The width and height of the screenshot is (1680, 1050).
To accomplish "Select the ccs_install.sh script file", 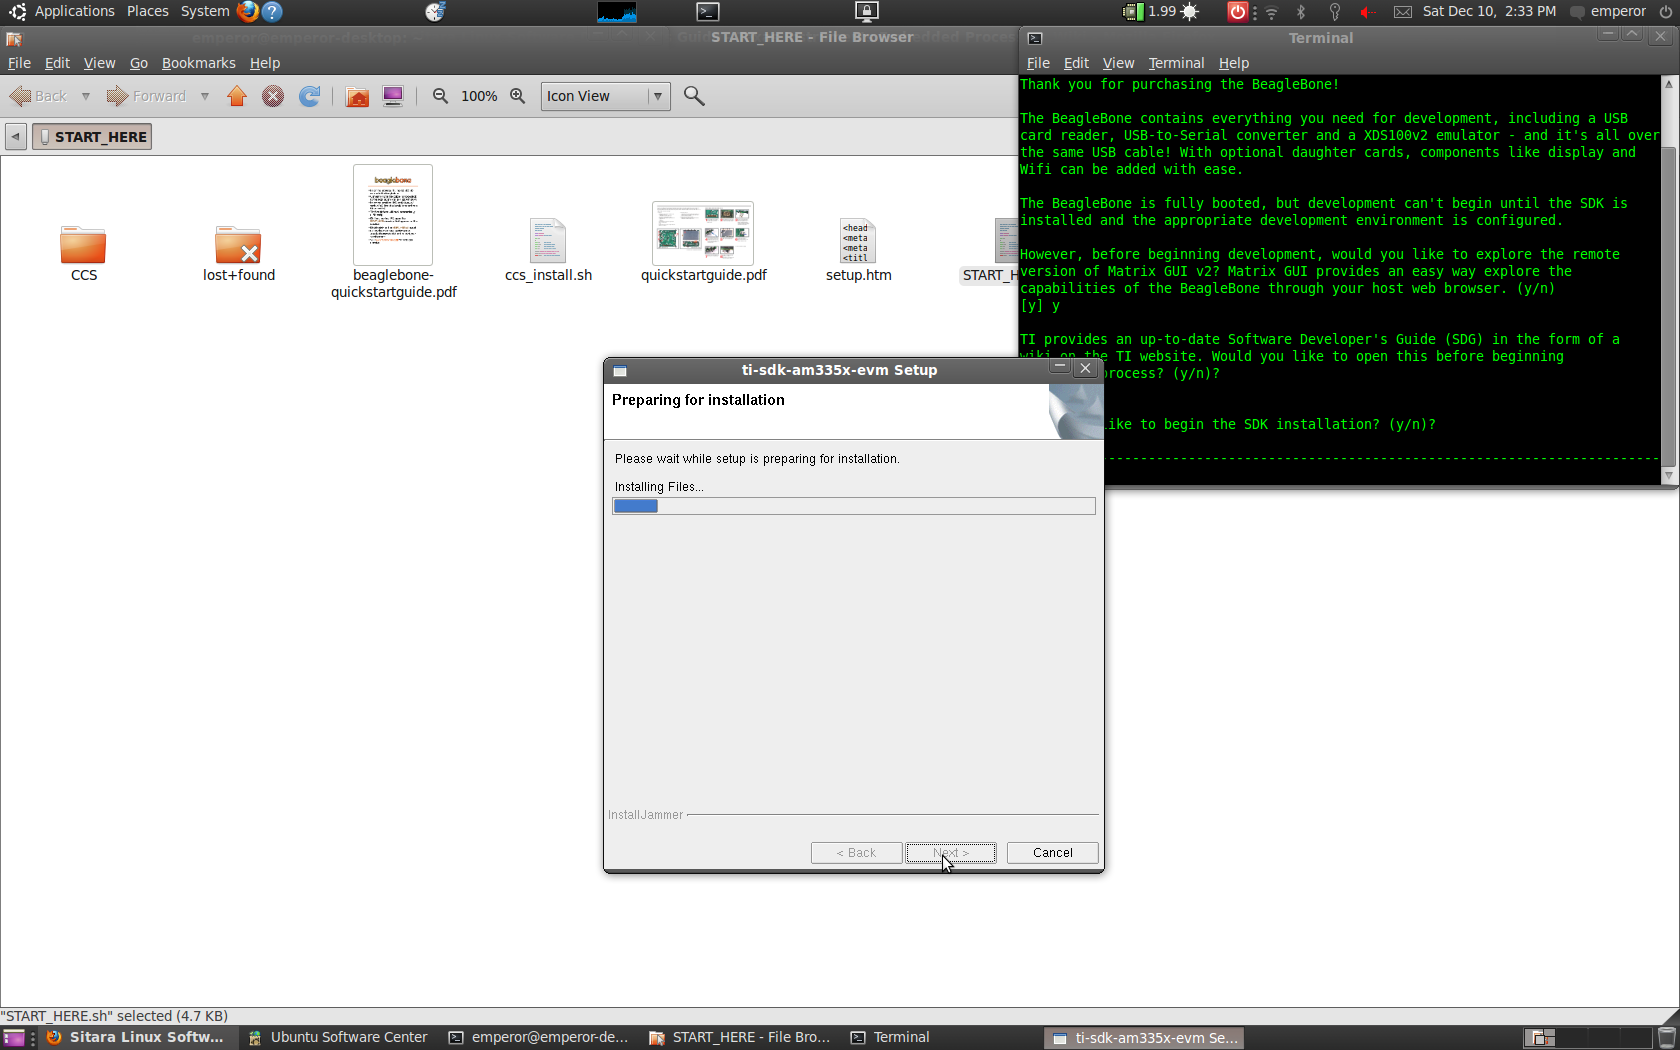I will coord(548,241).
